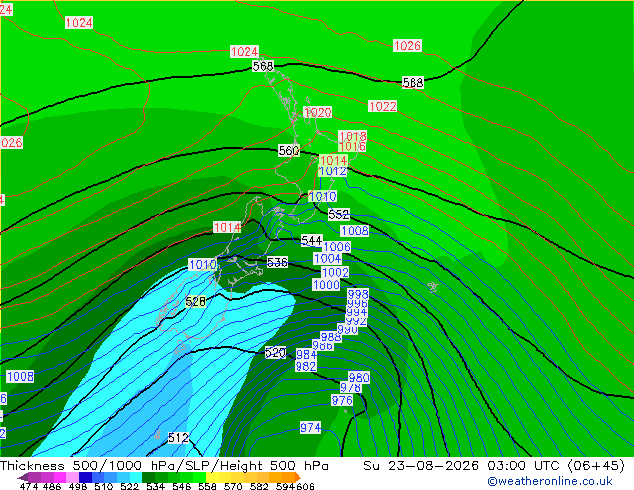Click the blue isobar label 994
Image resolution: width=634 pixels, height=490 pixels.
357,312
